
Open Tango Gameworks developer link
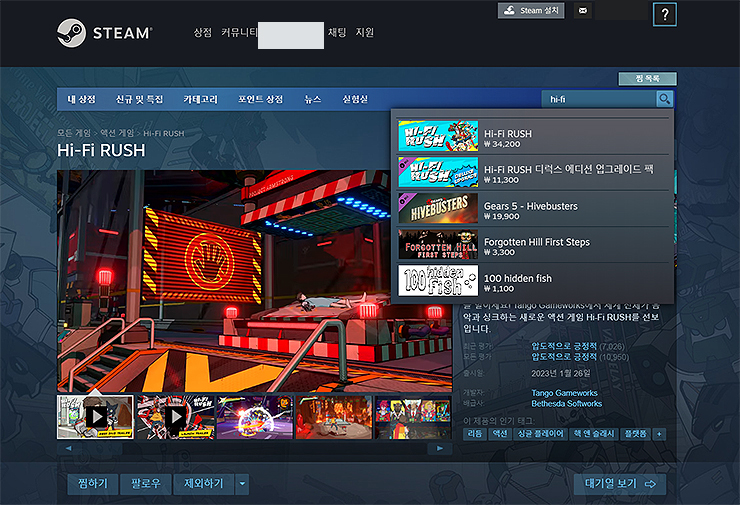(564, 393)
